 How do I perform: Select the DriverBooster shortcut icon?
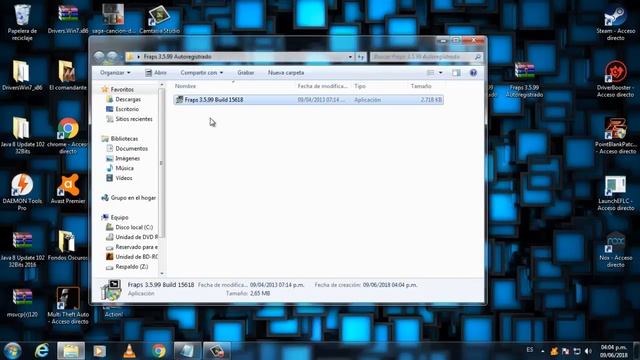point(615,79)
